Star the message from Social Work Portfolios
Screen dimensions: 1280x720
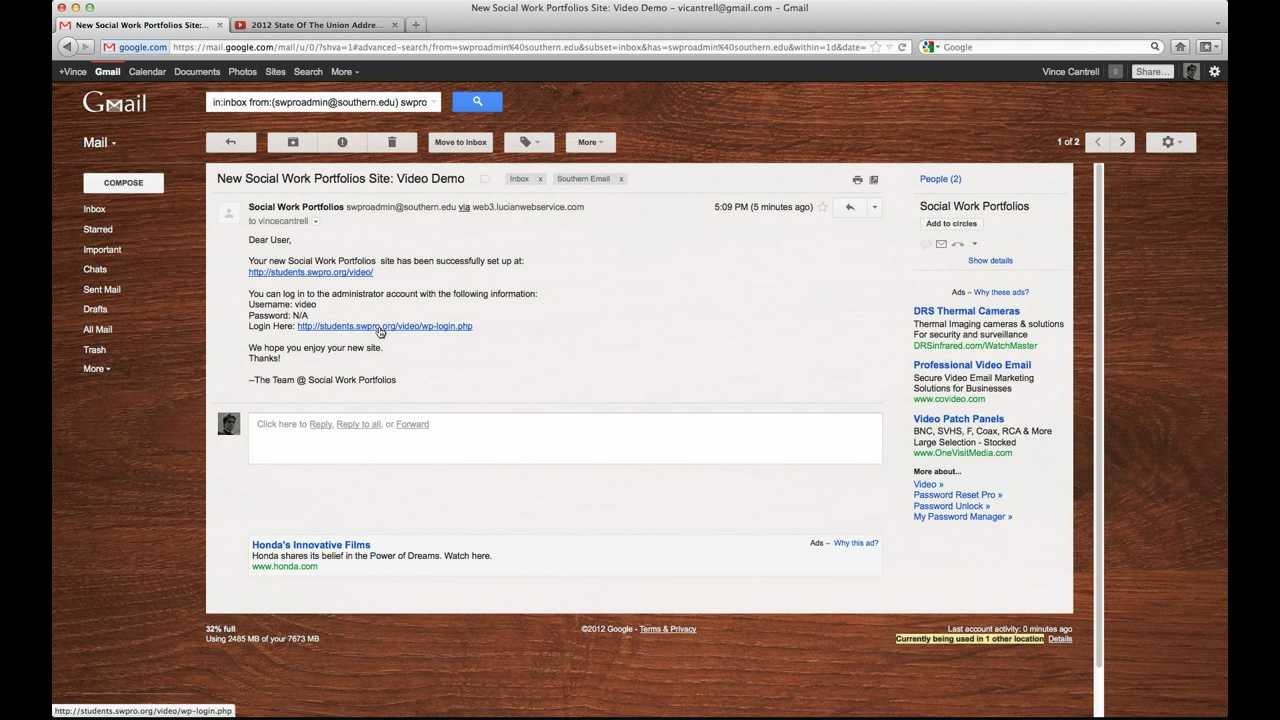823,207
